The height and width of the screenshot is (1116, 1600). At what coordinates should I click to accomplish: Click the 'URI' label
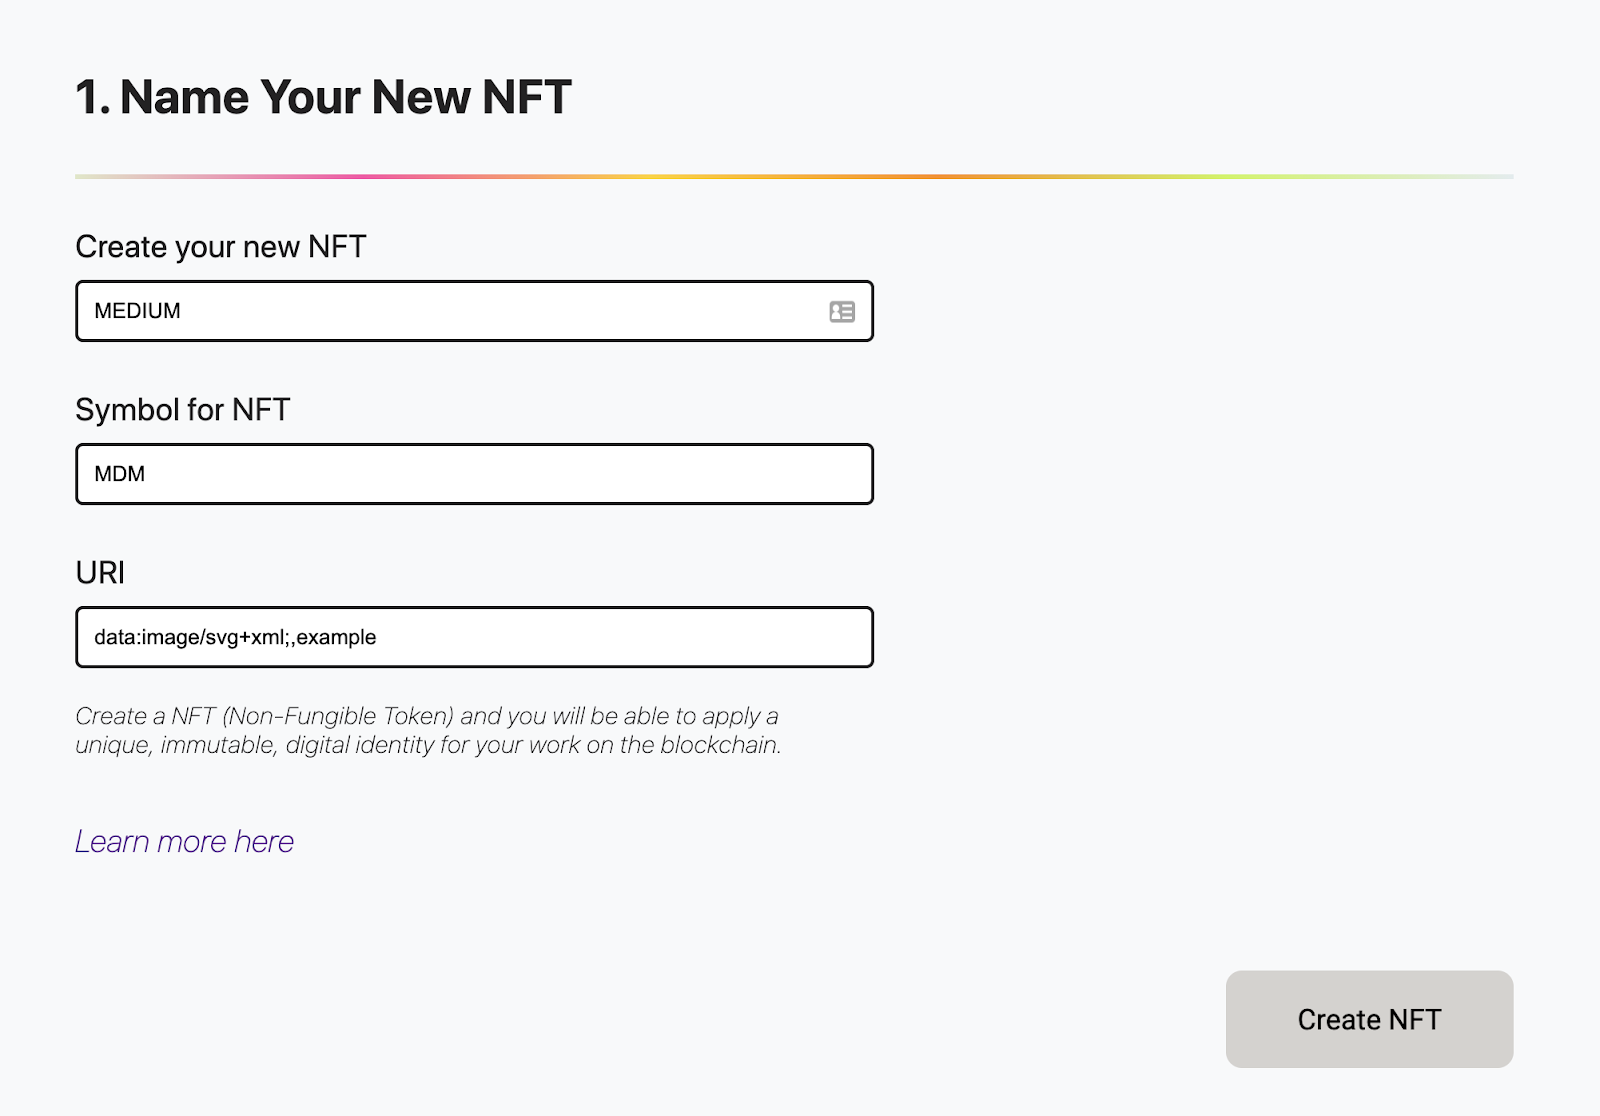[100, 573]
